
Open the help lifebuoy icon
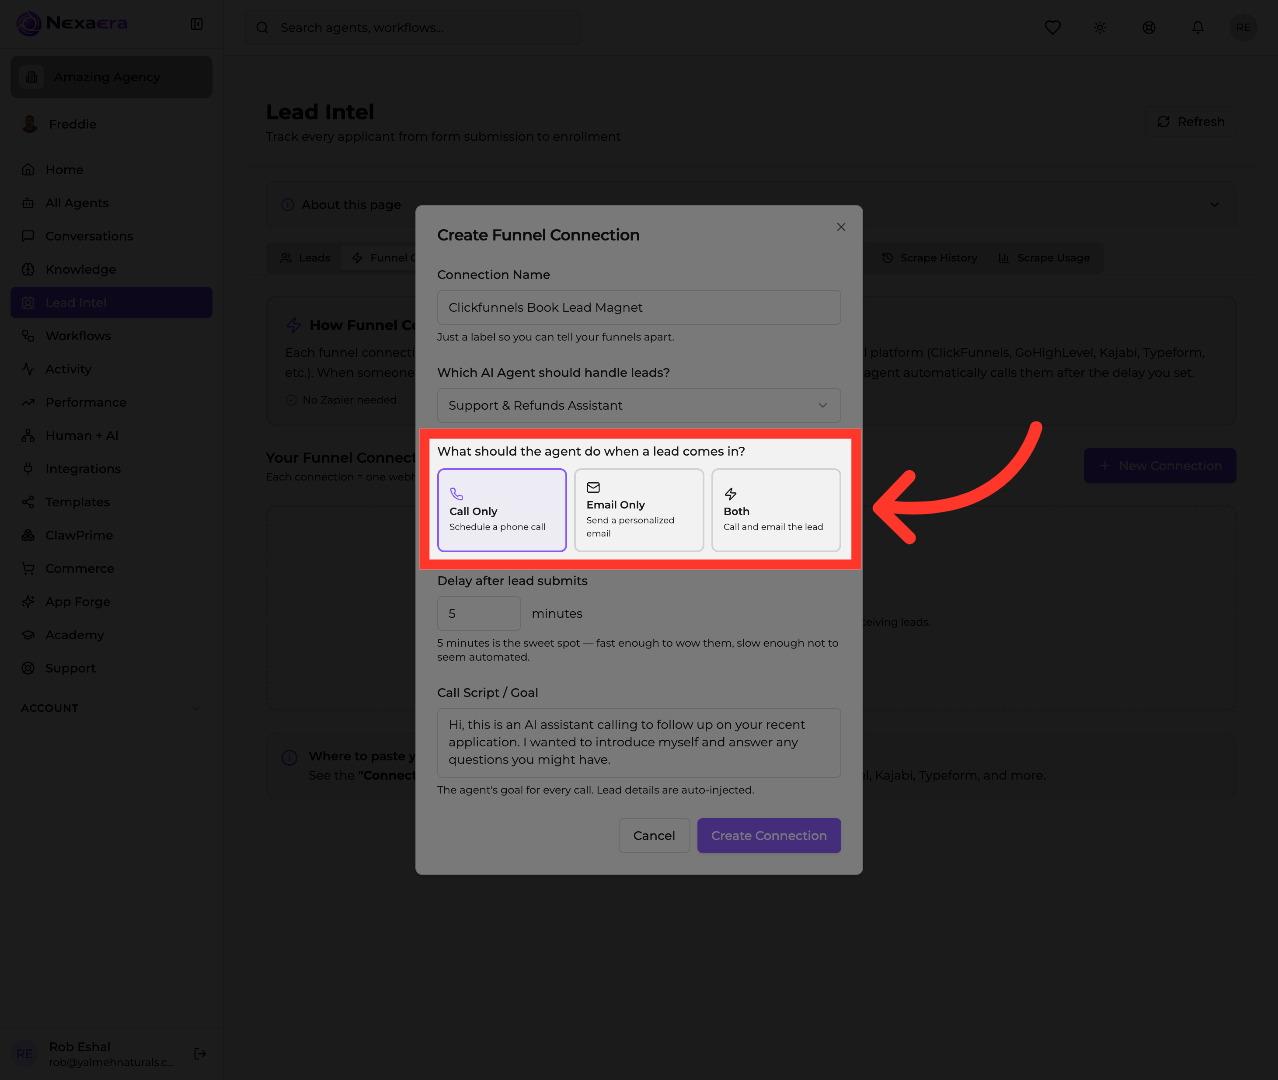tap(1149, 27)
